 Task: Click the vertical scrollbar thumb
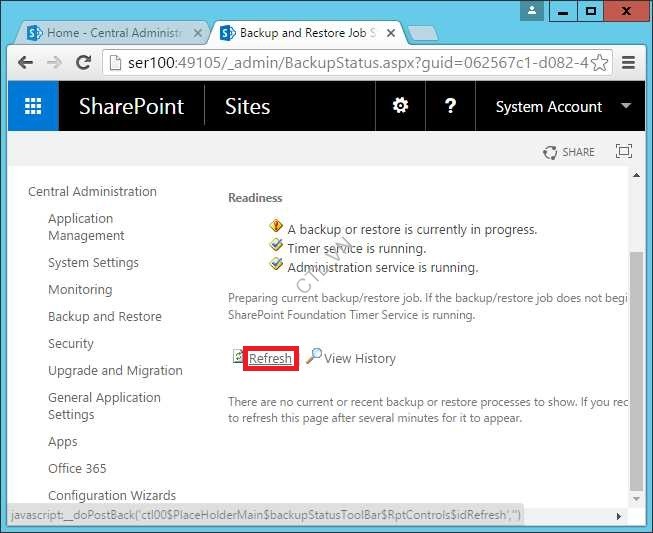[636, 371]
